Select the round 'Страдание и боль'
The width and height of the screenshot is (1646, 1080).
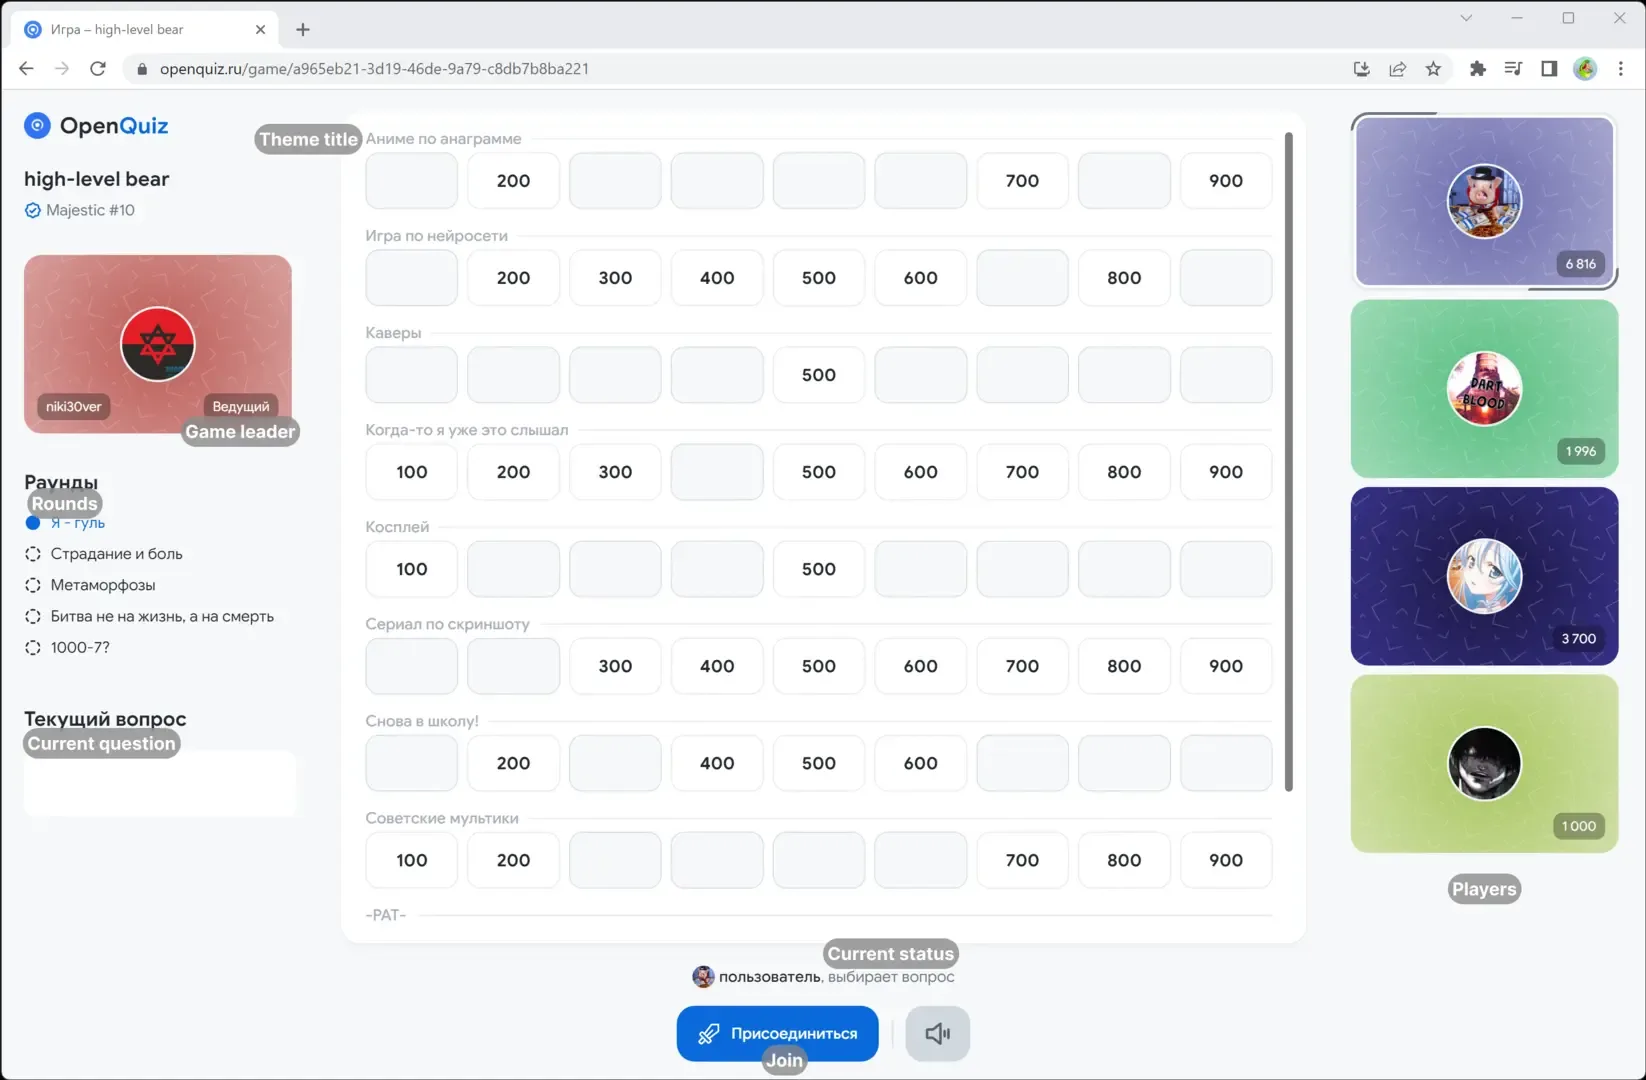click(x=104, y=554)
